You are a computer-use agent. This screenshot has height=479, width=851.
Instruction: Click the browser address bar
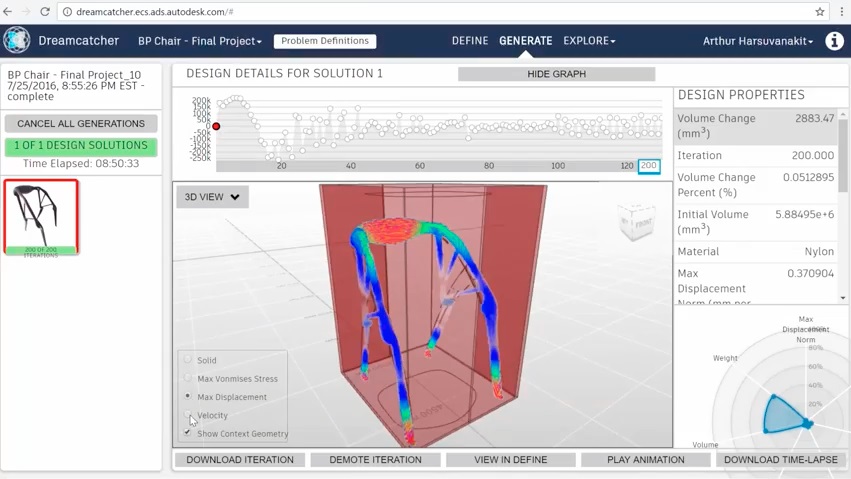point(441,11)
